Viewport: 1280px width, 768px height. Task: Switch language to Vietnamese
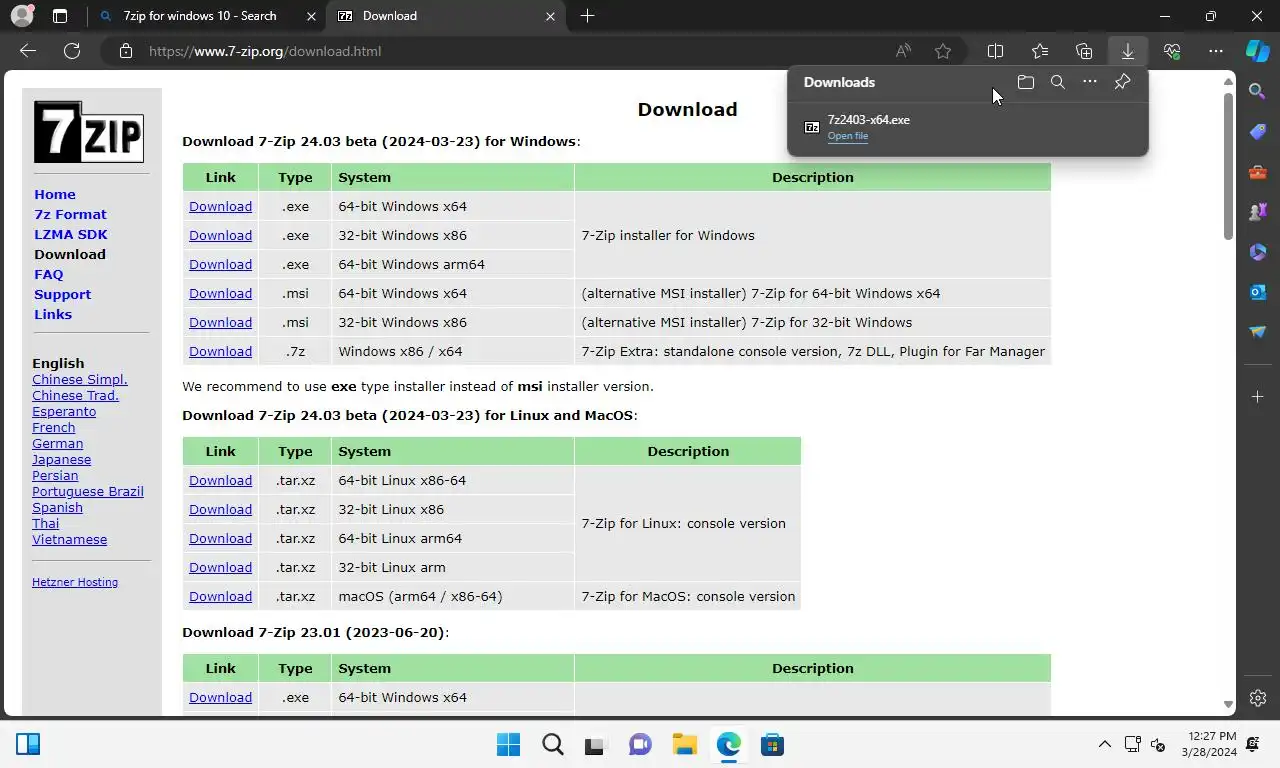point(69,539)
